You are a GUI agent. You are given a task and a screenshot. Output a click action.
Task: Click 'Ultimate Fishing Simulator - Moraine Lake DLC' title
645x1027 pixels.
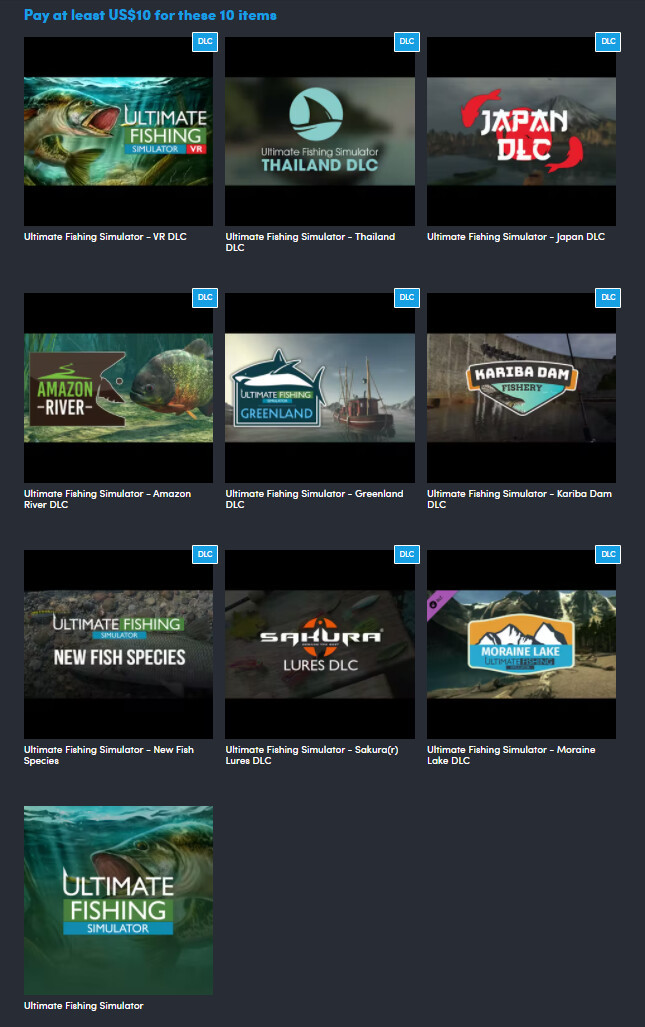(x=511, y=755)
